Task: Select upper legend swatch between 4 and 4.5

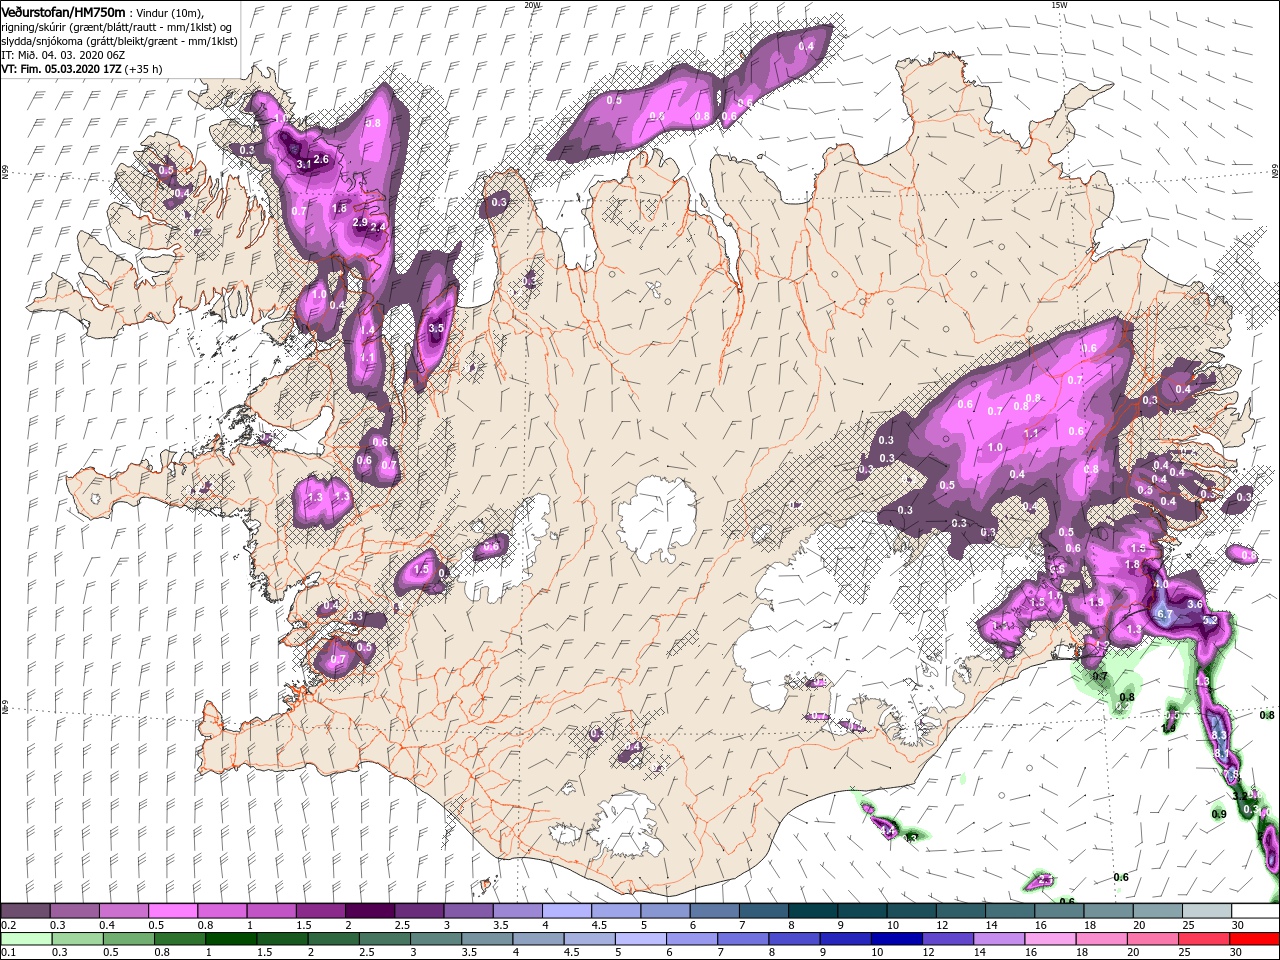Action: pos(566,911)
